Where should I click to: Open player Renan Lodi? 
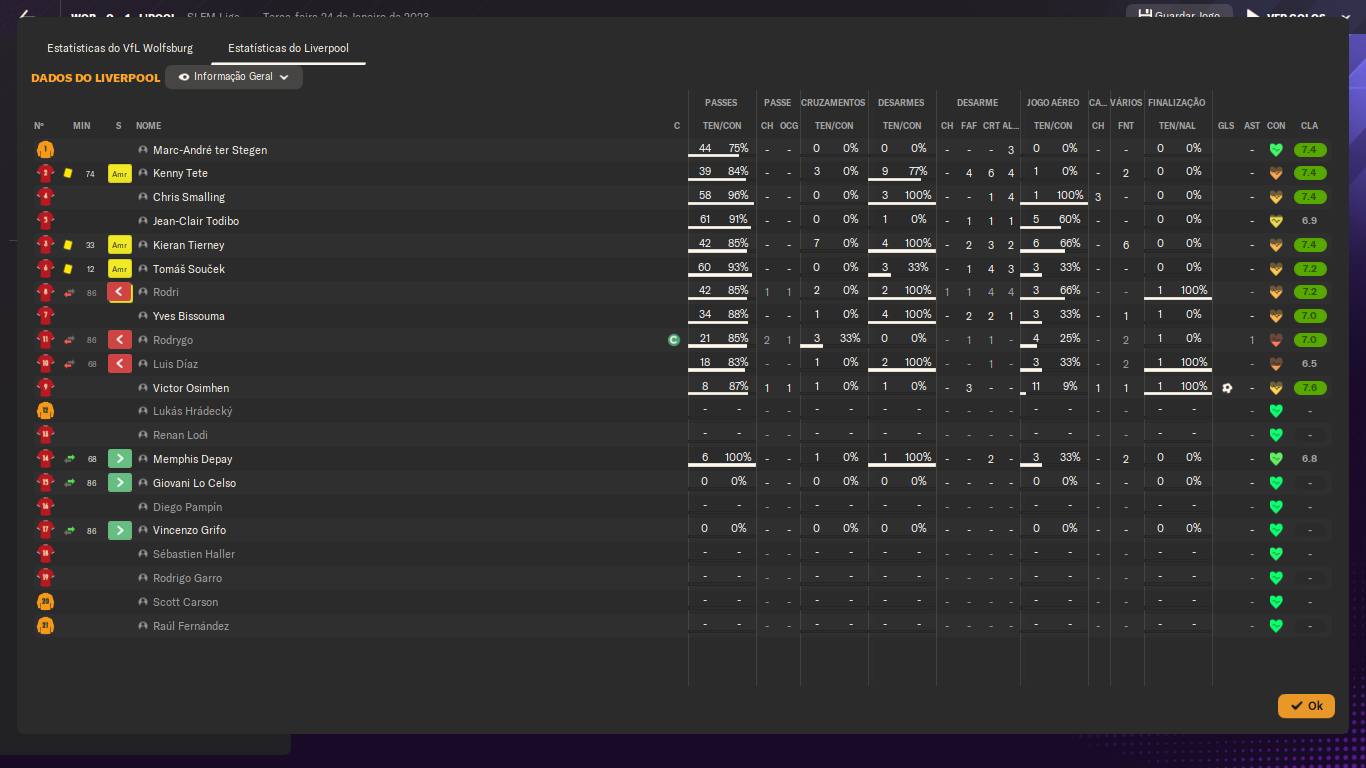pyautogui.click(x=182, y=435)
